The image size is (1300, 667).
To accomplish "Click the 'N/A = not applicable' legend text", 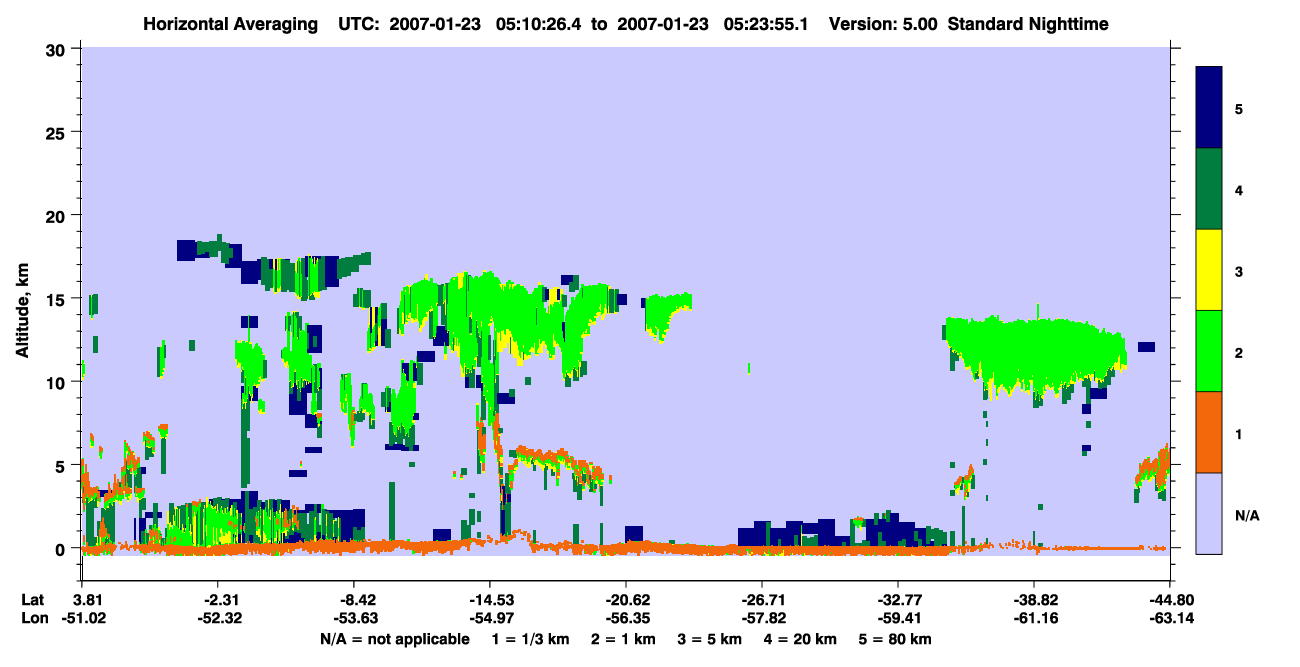I will pyautogui.click(x=395, y=639).
